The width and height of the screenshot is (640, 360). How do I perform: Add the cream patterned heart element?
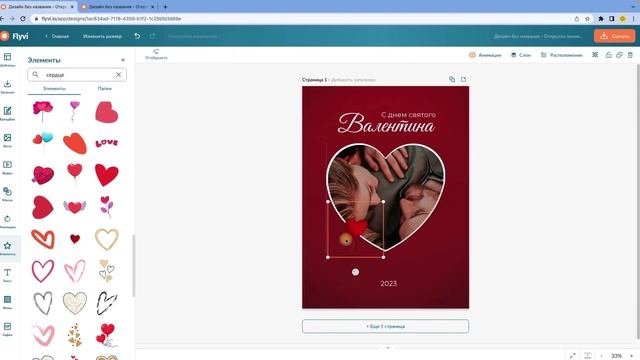(x=75, y=303)
